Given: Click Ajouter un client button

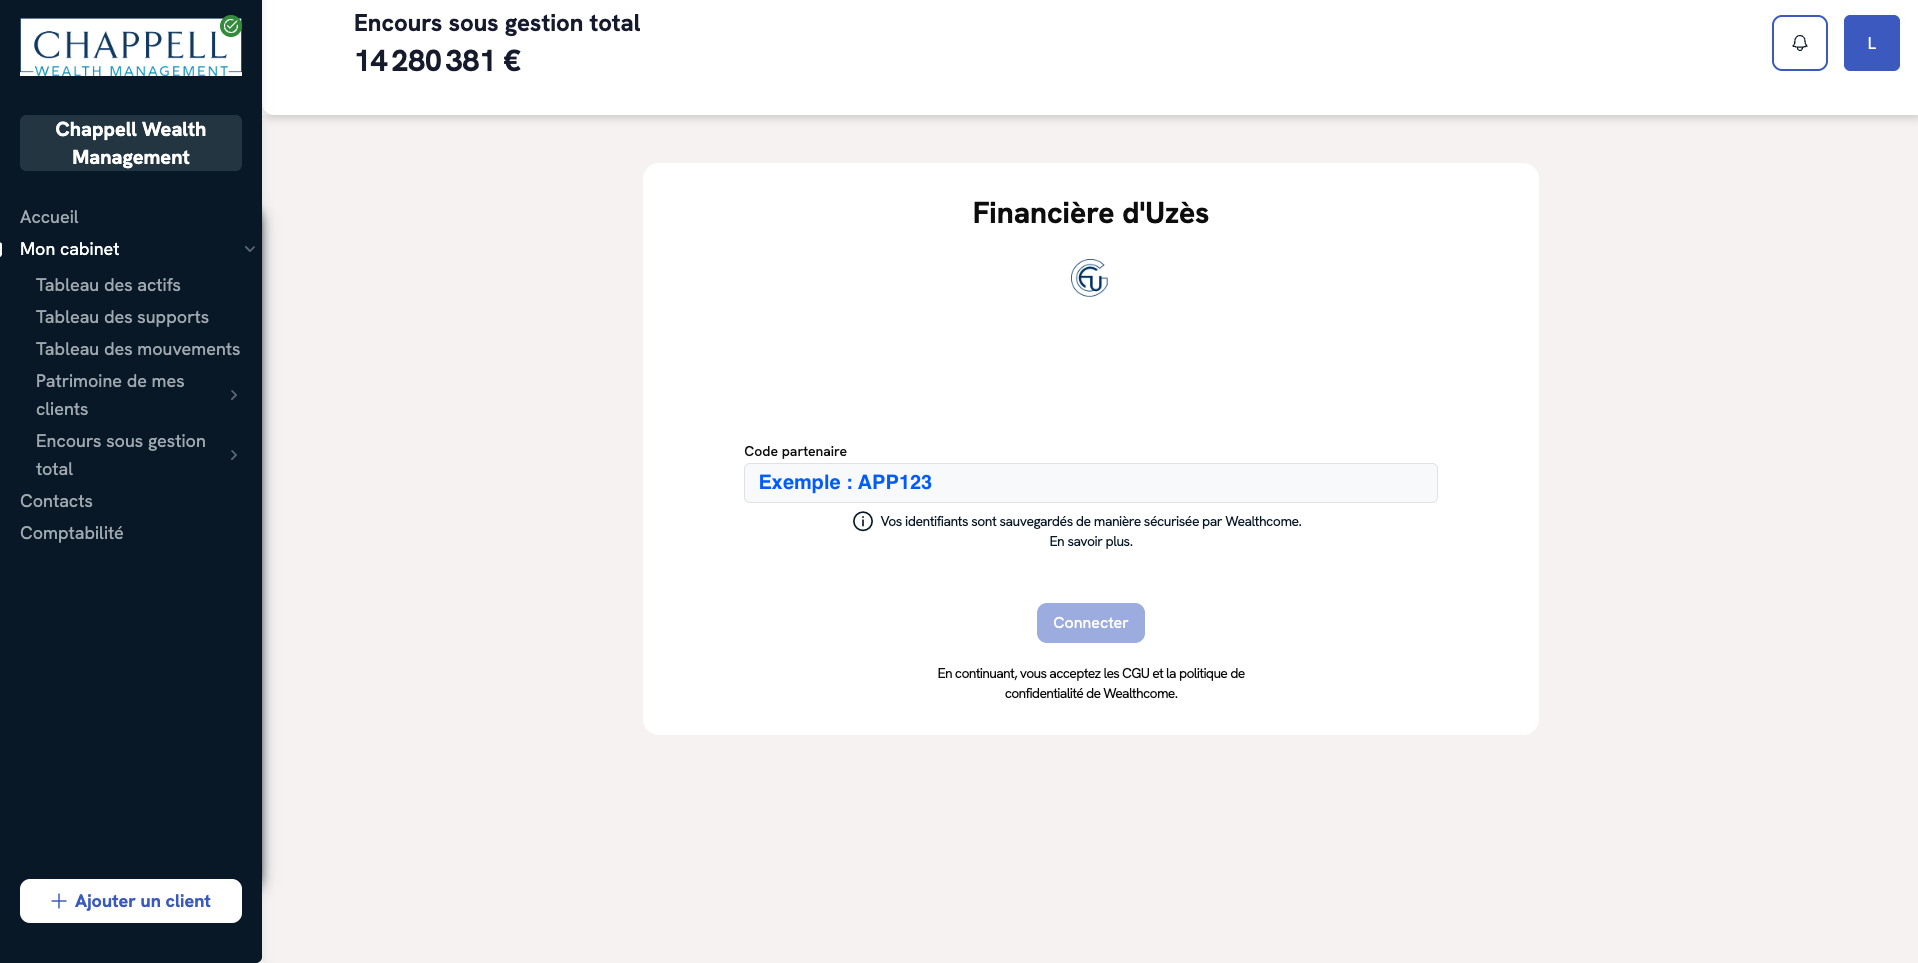Looking at the screenshot, I should tap(131, 901).
